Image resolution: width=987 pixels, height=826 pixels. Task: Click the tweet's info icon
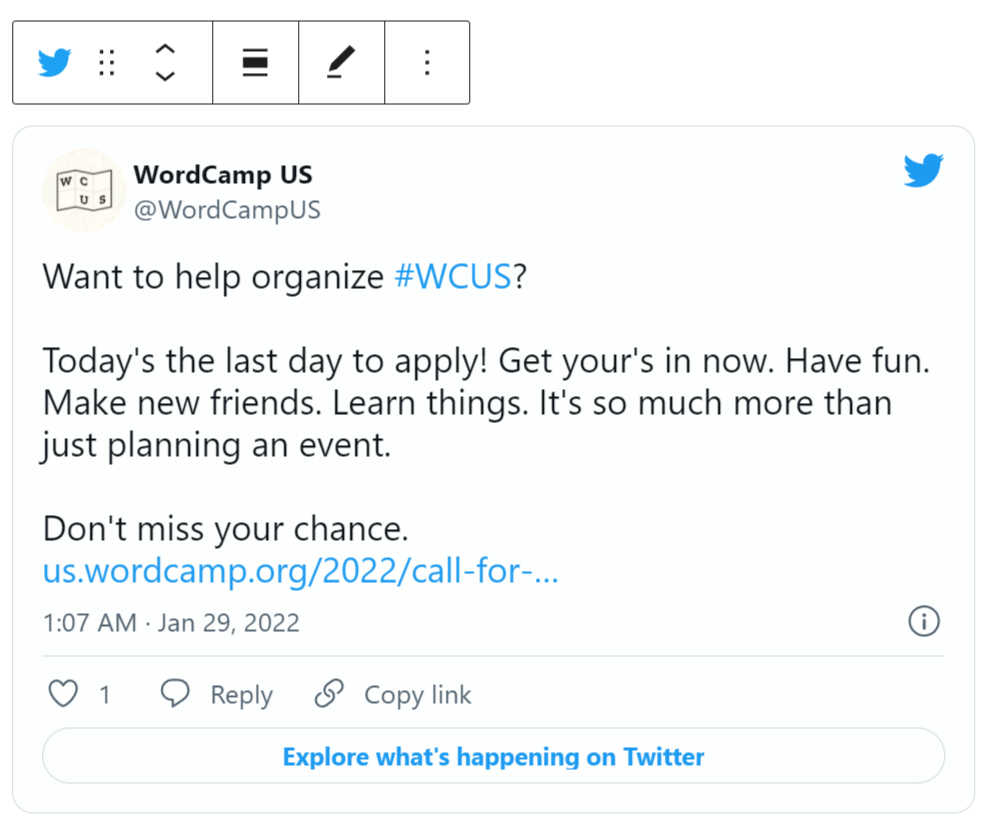(x=923, y=622)
